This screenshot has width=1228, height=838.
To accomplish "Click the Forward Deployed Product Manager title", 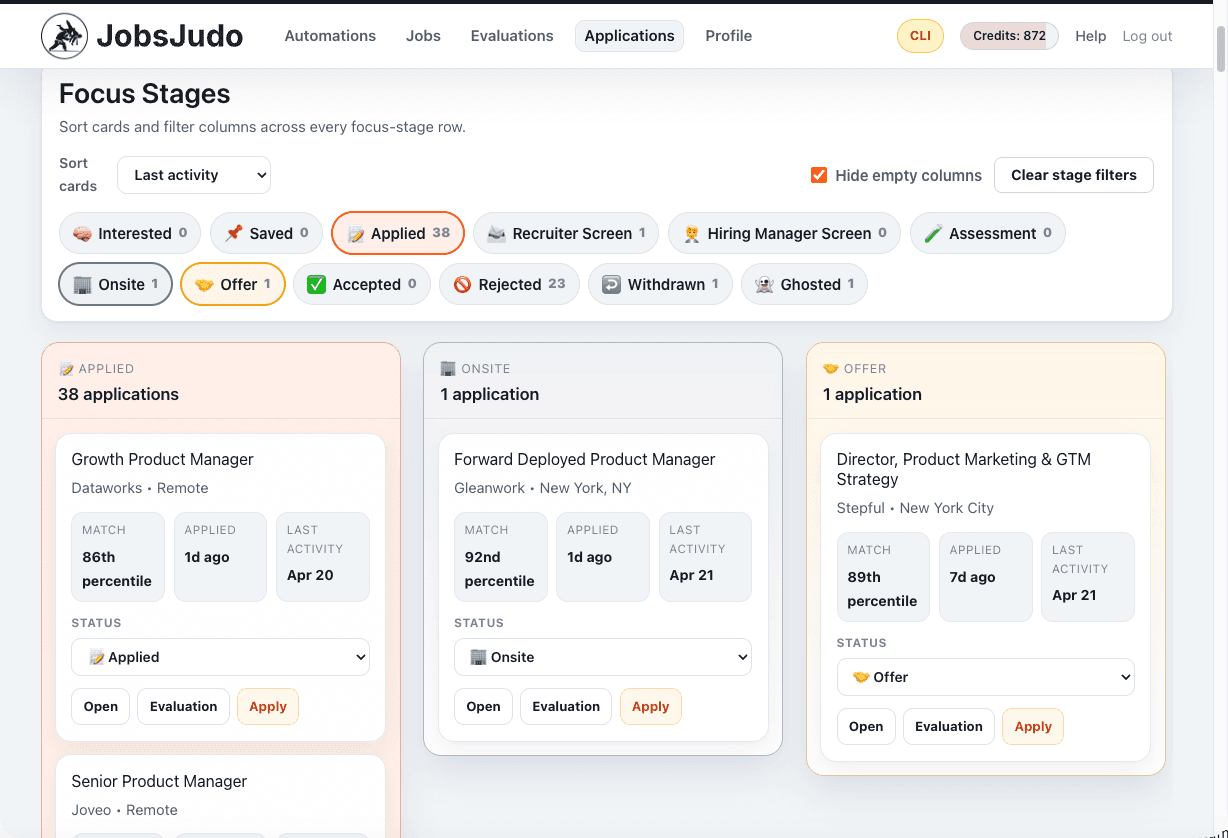I will coord(584,459).
